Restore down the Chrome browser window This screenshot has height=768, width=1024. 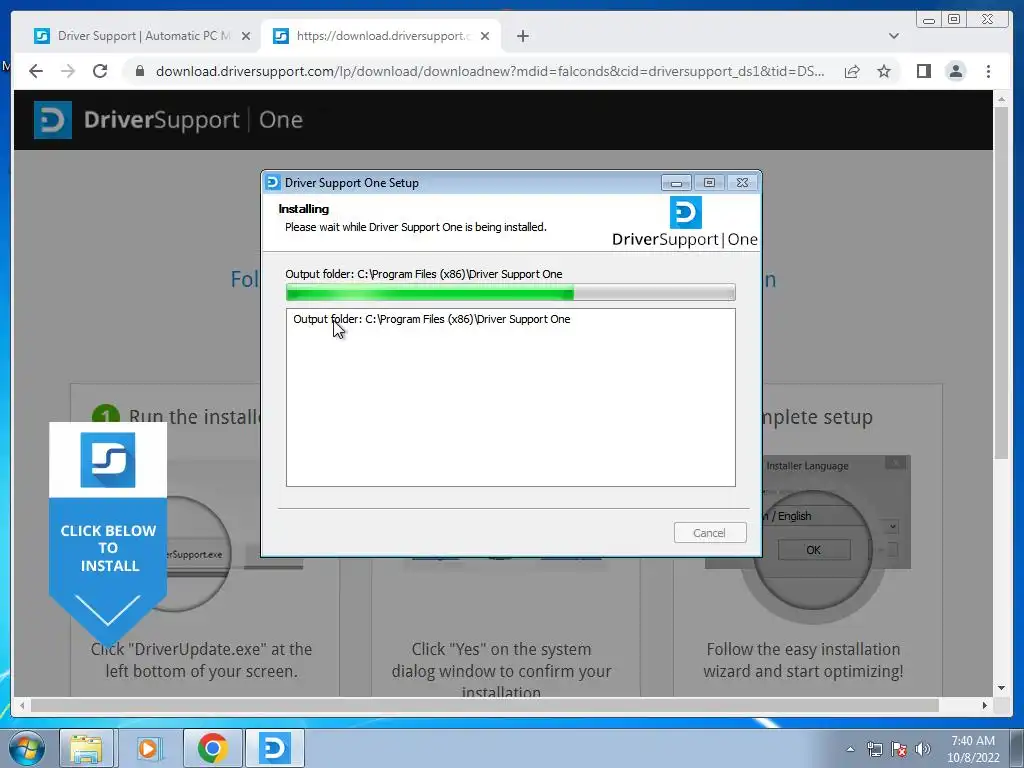(x=954, y=20)
